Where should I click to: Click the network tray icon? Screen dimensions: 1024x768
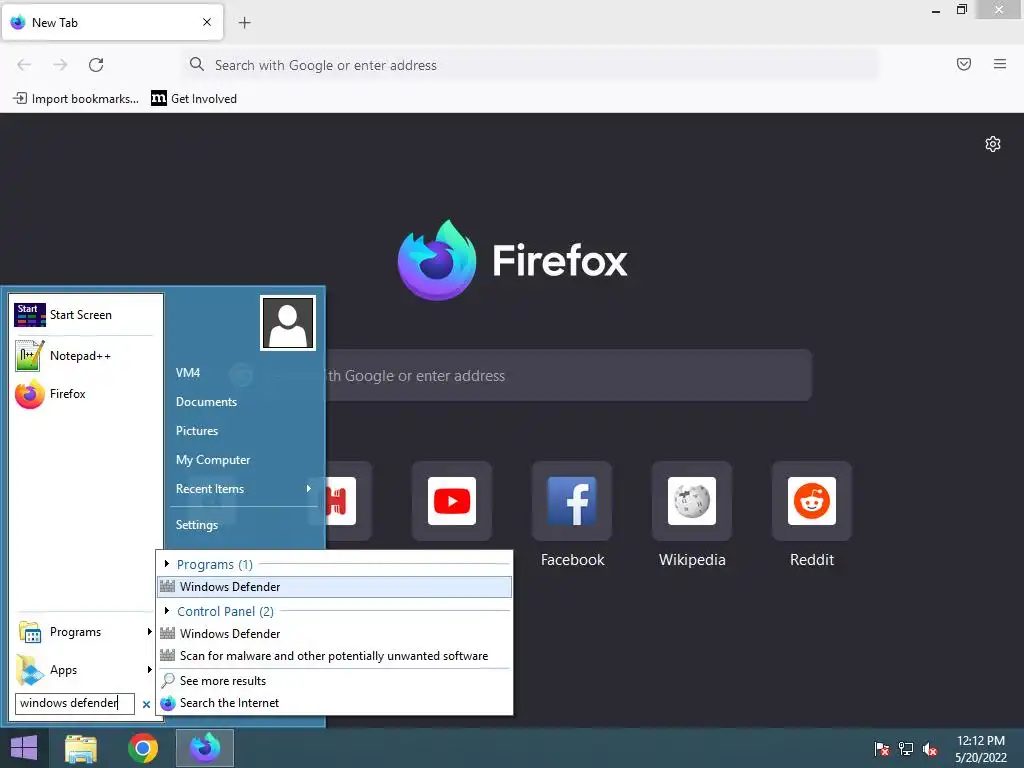point(906,748)
